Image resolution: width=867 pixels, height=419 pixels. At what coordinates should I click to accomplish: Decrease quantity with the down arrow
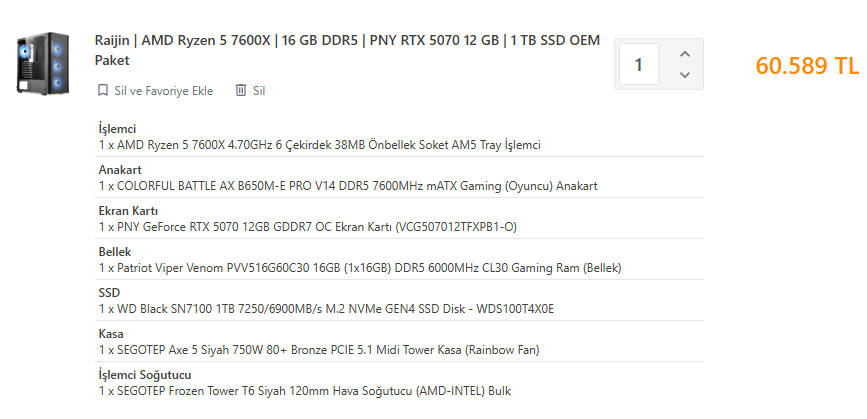pos(684,75)
